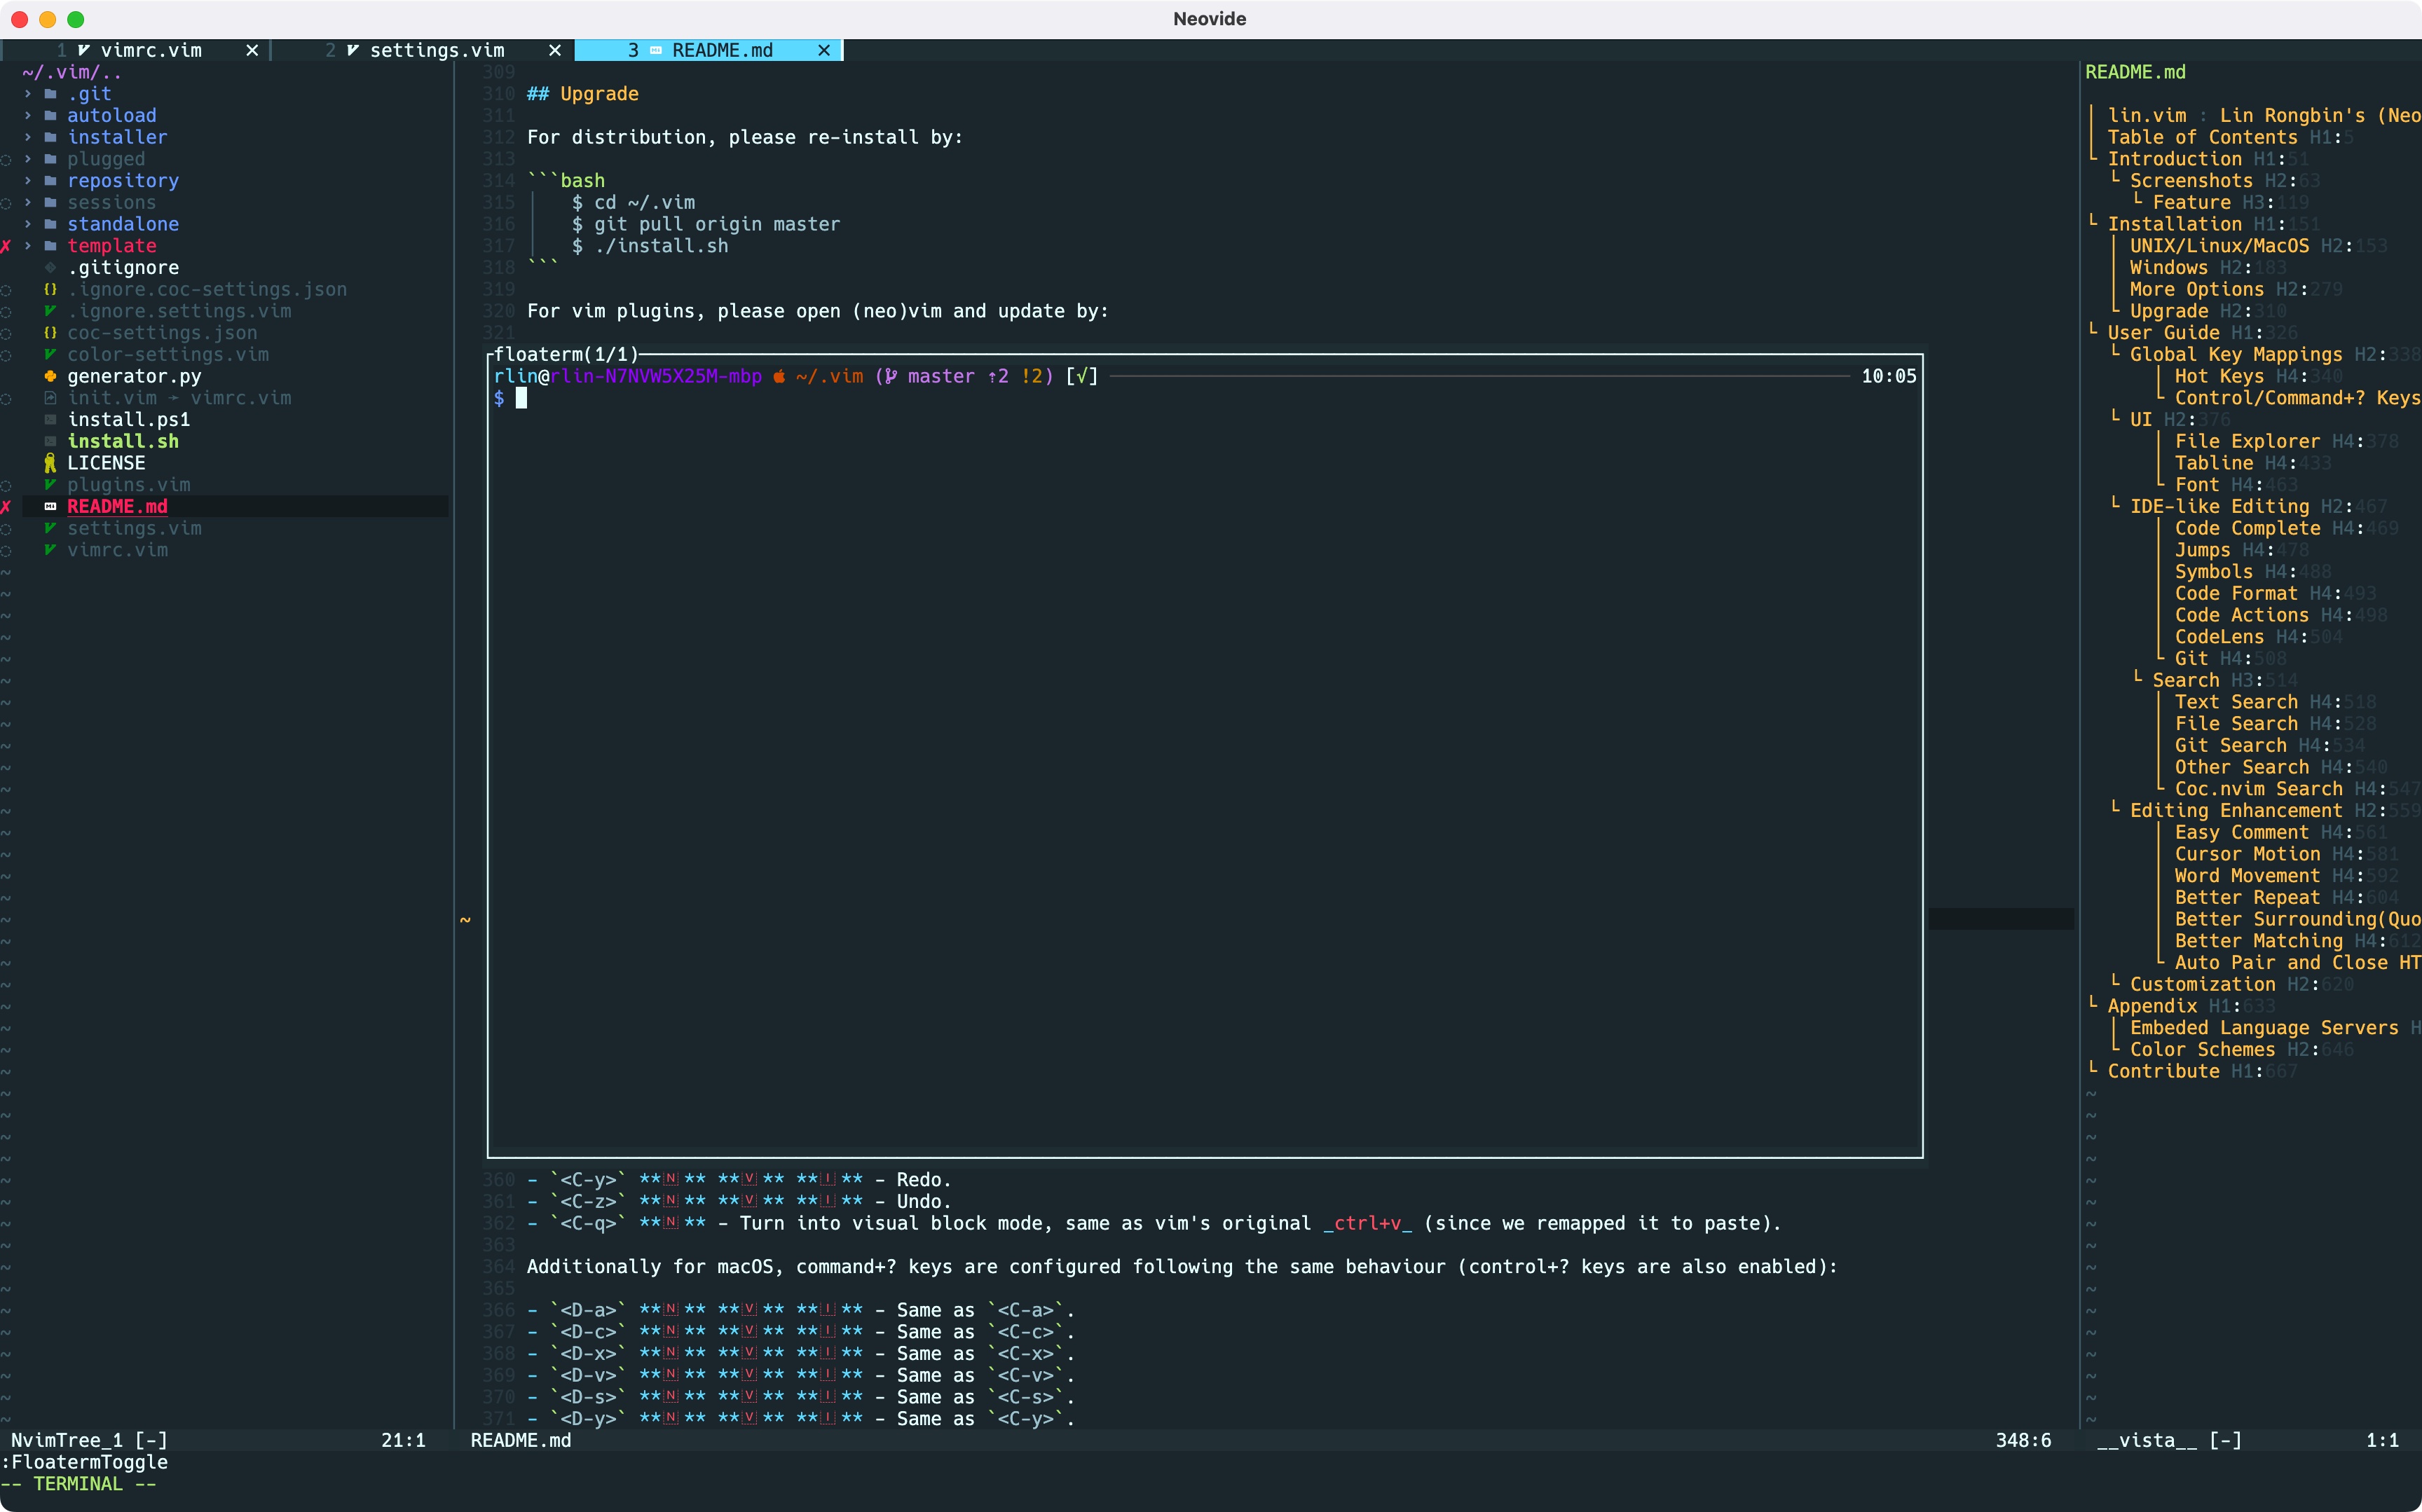Click the floaterm terminal prompt cursor
This screenshot has width=2422, height=1512.
pyautogui.click(x=521, y=398)
